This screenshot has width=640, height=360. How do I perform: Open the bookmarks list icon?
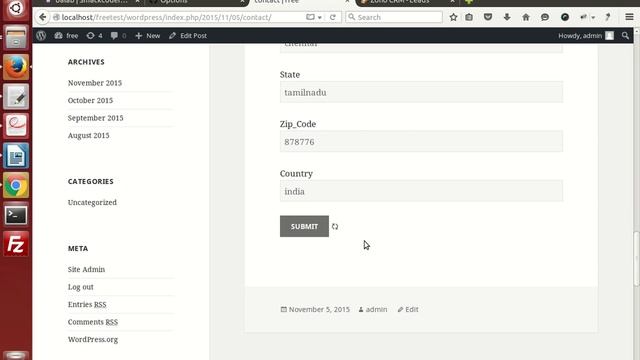coord(469,17)
